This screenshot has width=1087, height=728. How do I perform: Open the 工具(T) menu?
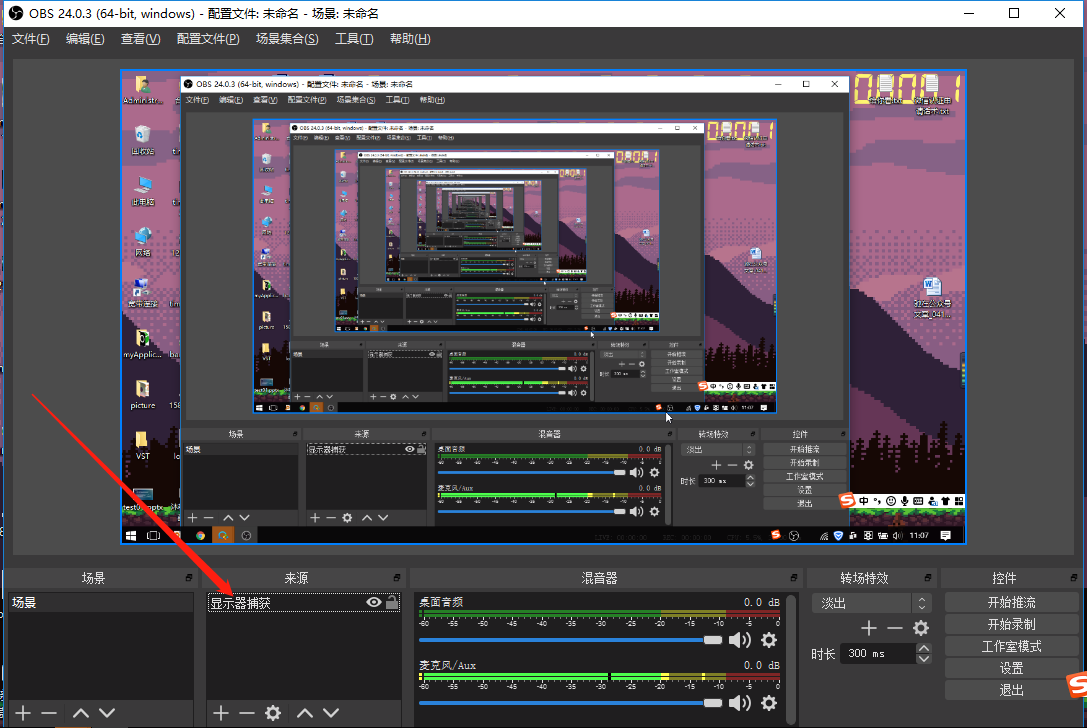pos(354,39)
